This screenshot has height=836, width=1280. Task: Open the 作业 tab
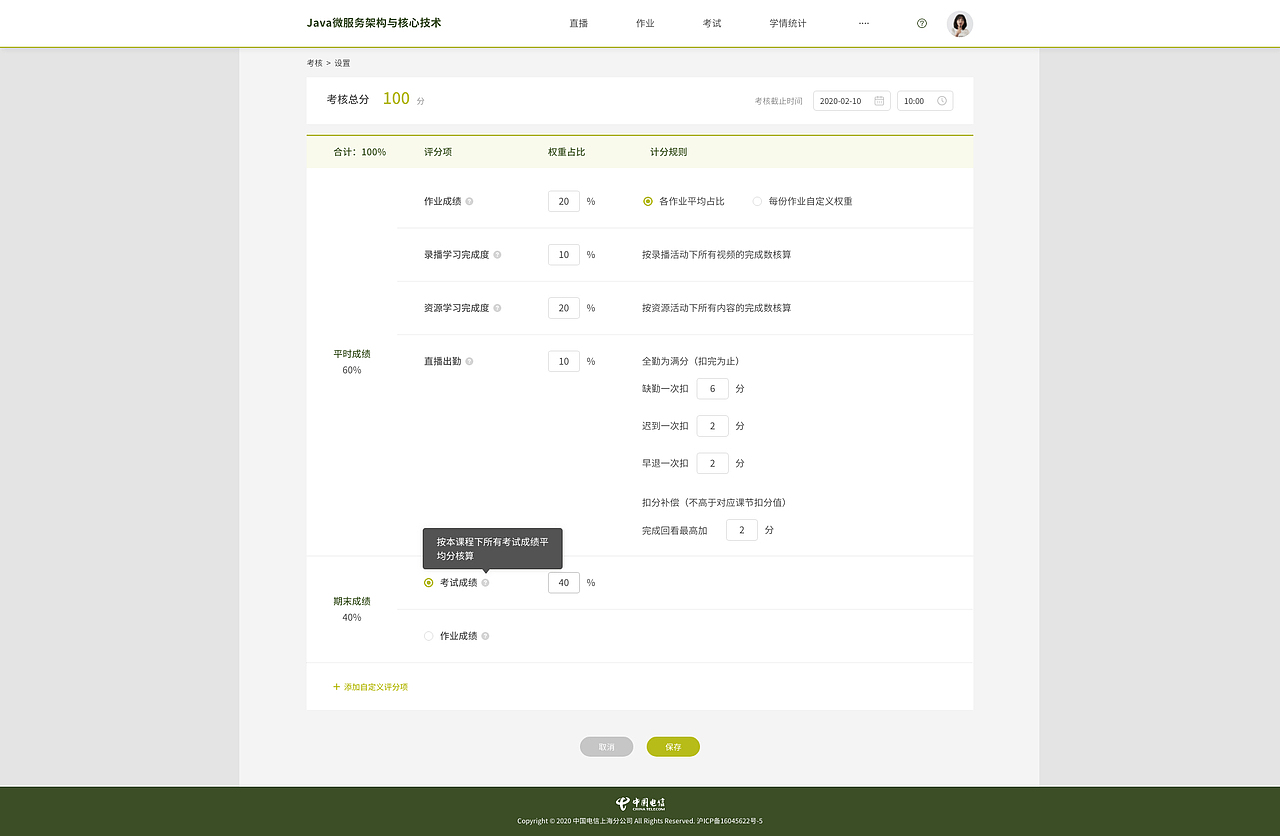tap(645, 23)
